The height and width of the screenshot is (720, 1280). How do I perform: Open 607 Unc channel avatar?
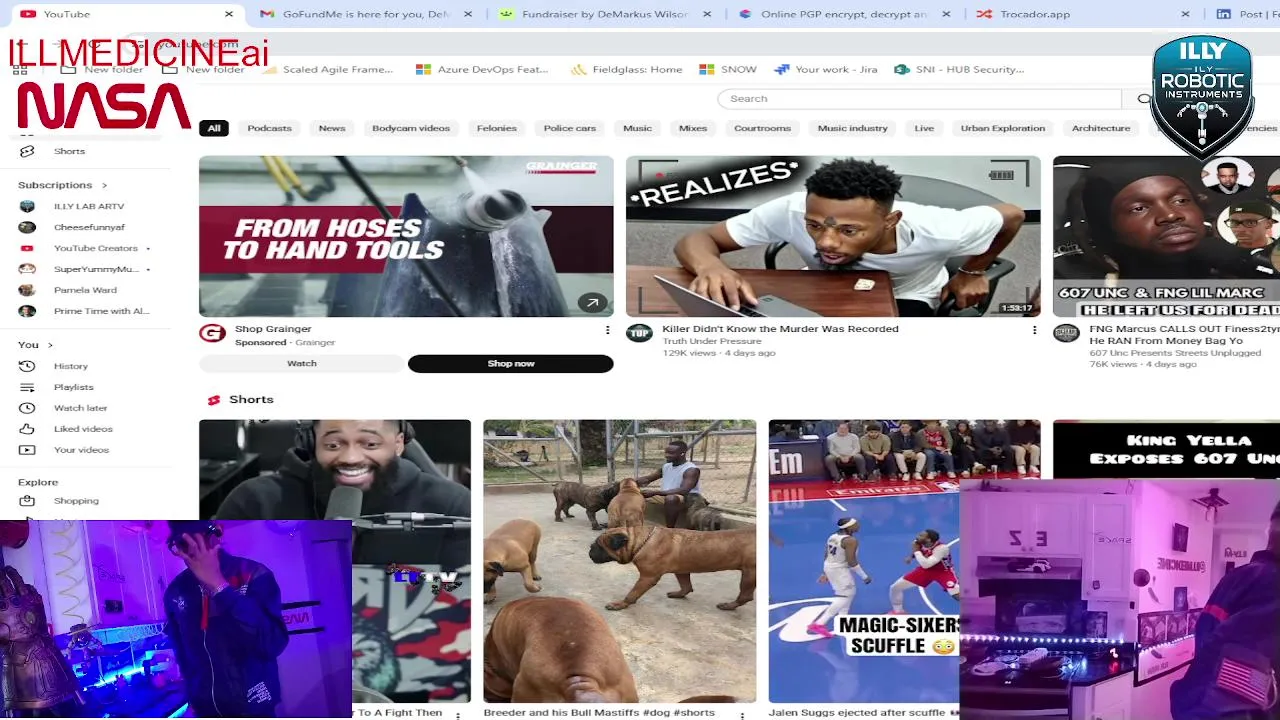pyautogui.click(x=1066, y=333)
